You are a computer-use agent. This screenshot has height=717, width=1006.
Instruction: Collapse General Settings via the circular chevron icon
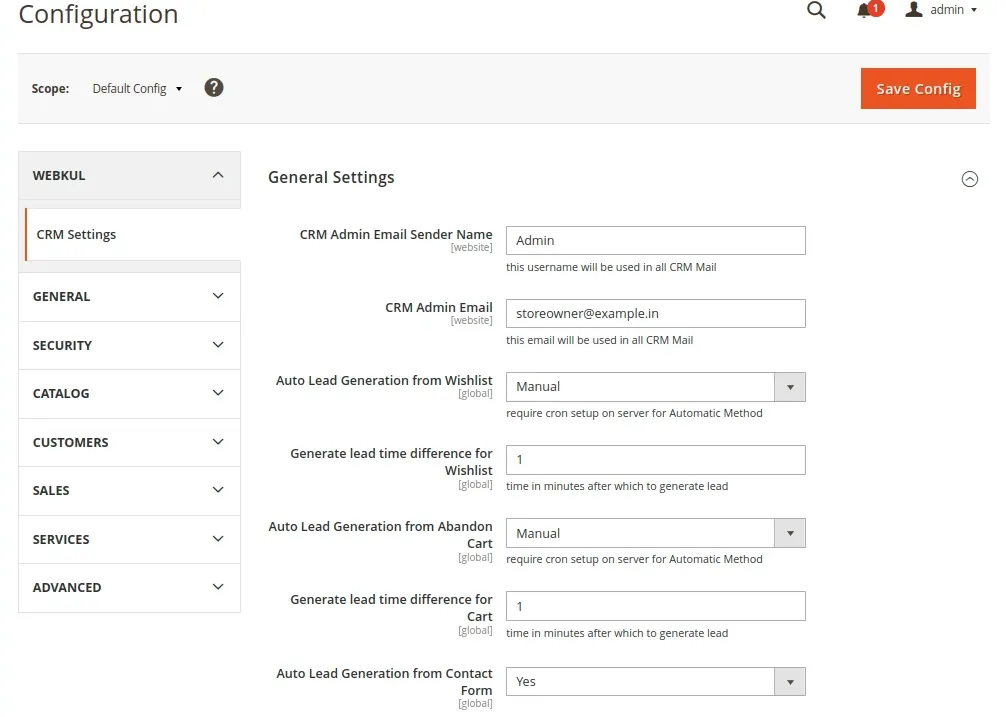pyautogui.click(x=969, y=178)
